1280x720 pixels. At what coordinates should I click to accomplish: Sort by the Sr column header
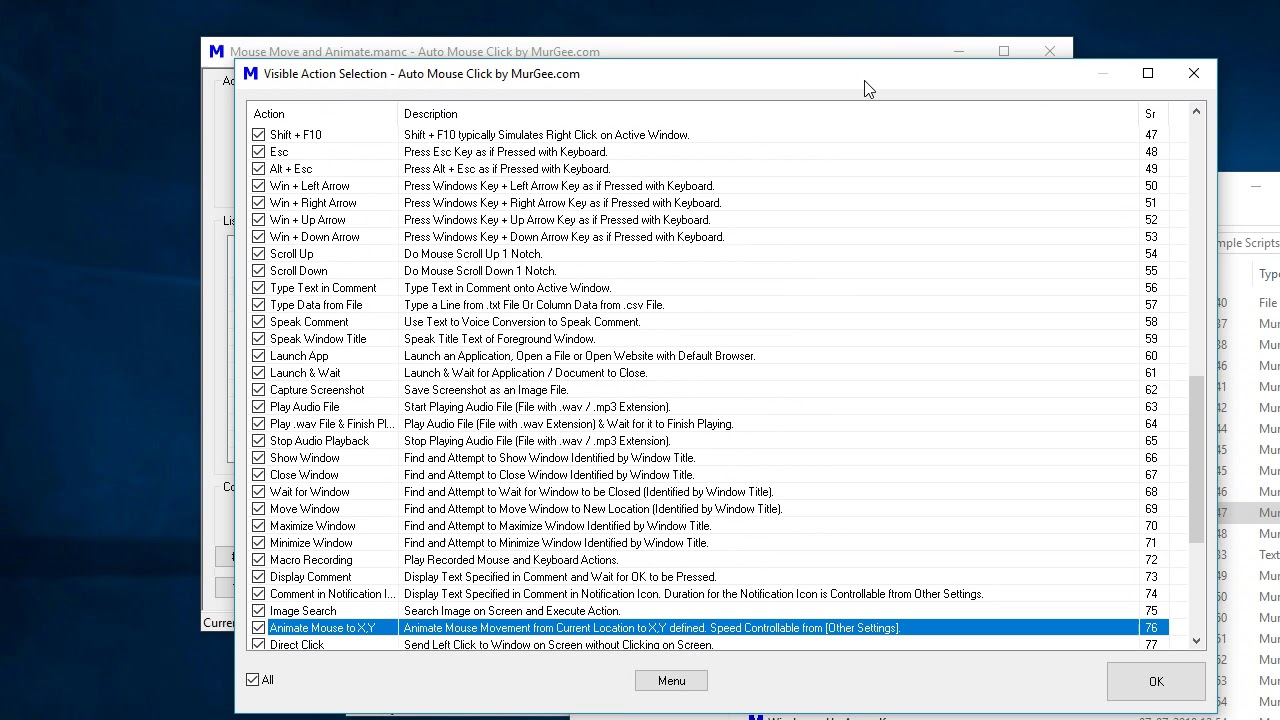point(1153,114)
